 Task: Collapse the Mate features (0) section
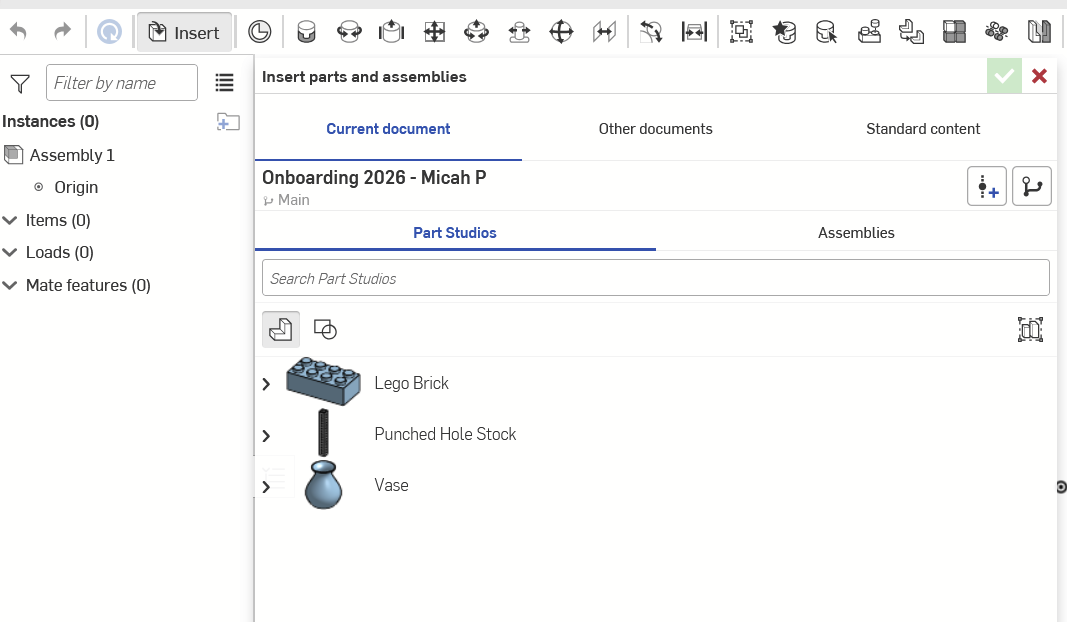click(x=10, y=285)
